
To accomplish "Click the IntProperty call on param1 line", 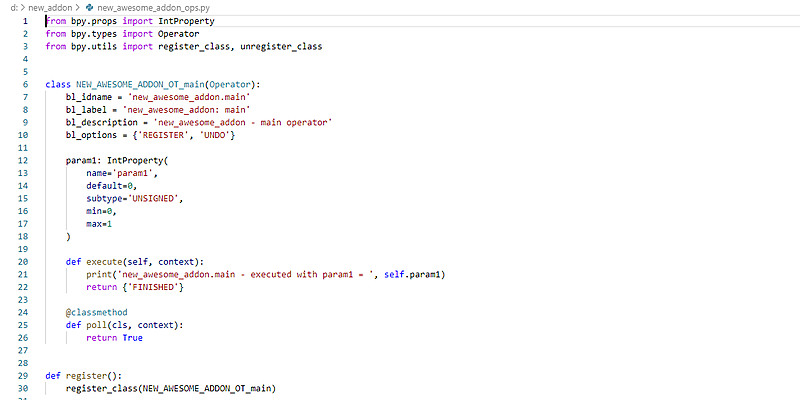I will click(138, 160).
